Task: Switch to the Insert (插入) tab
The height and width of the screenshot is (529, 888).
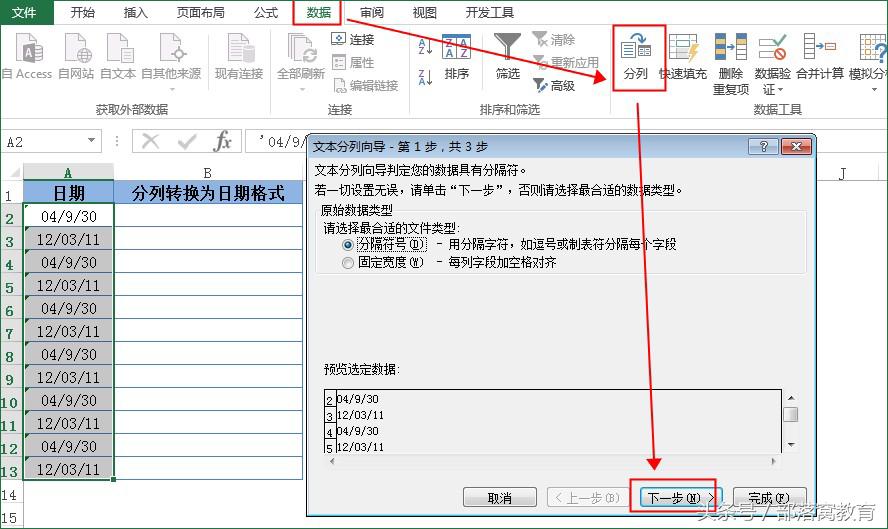Action: coord(136,12)
